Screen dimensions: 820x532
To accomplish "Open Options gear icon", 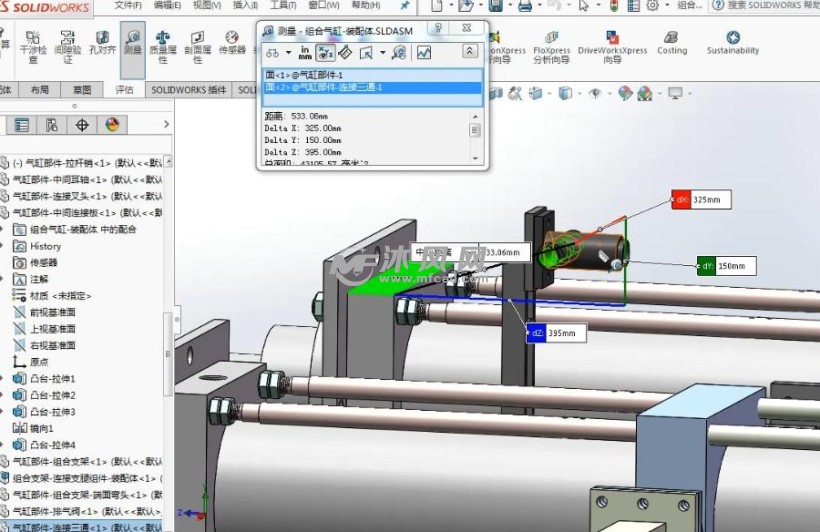I will [x=652, y=6].
